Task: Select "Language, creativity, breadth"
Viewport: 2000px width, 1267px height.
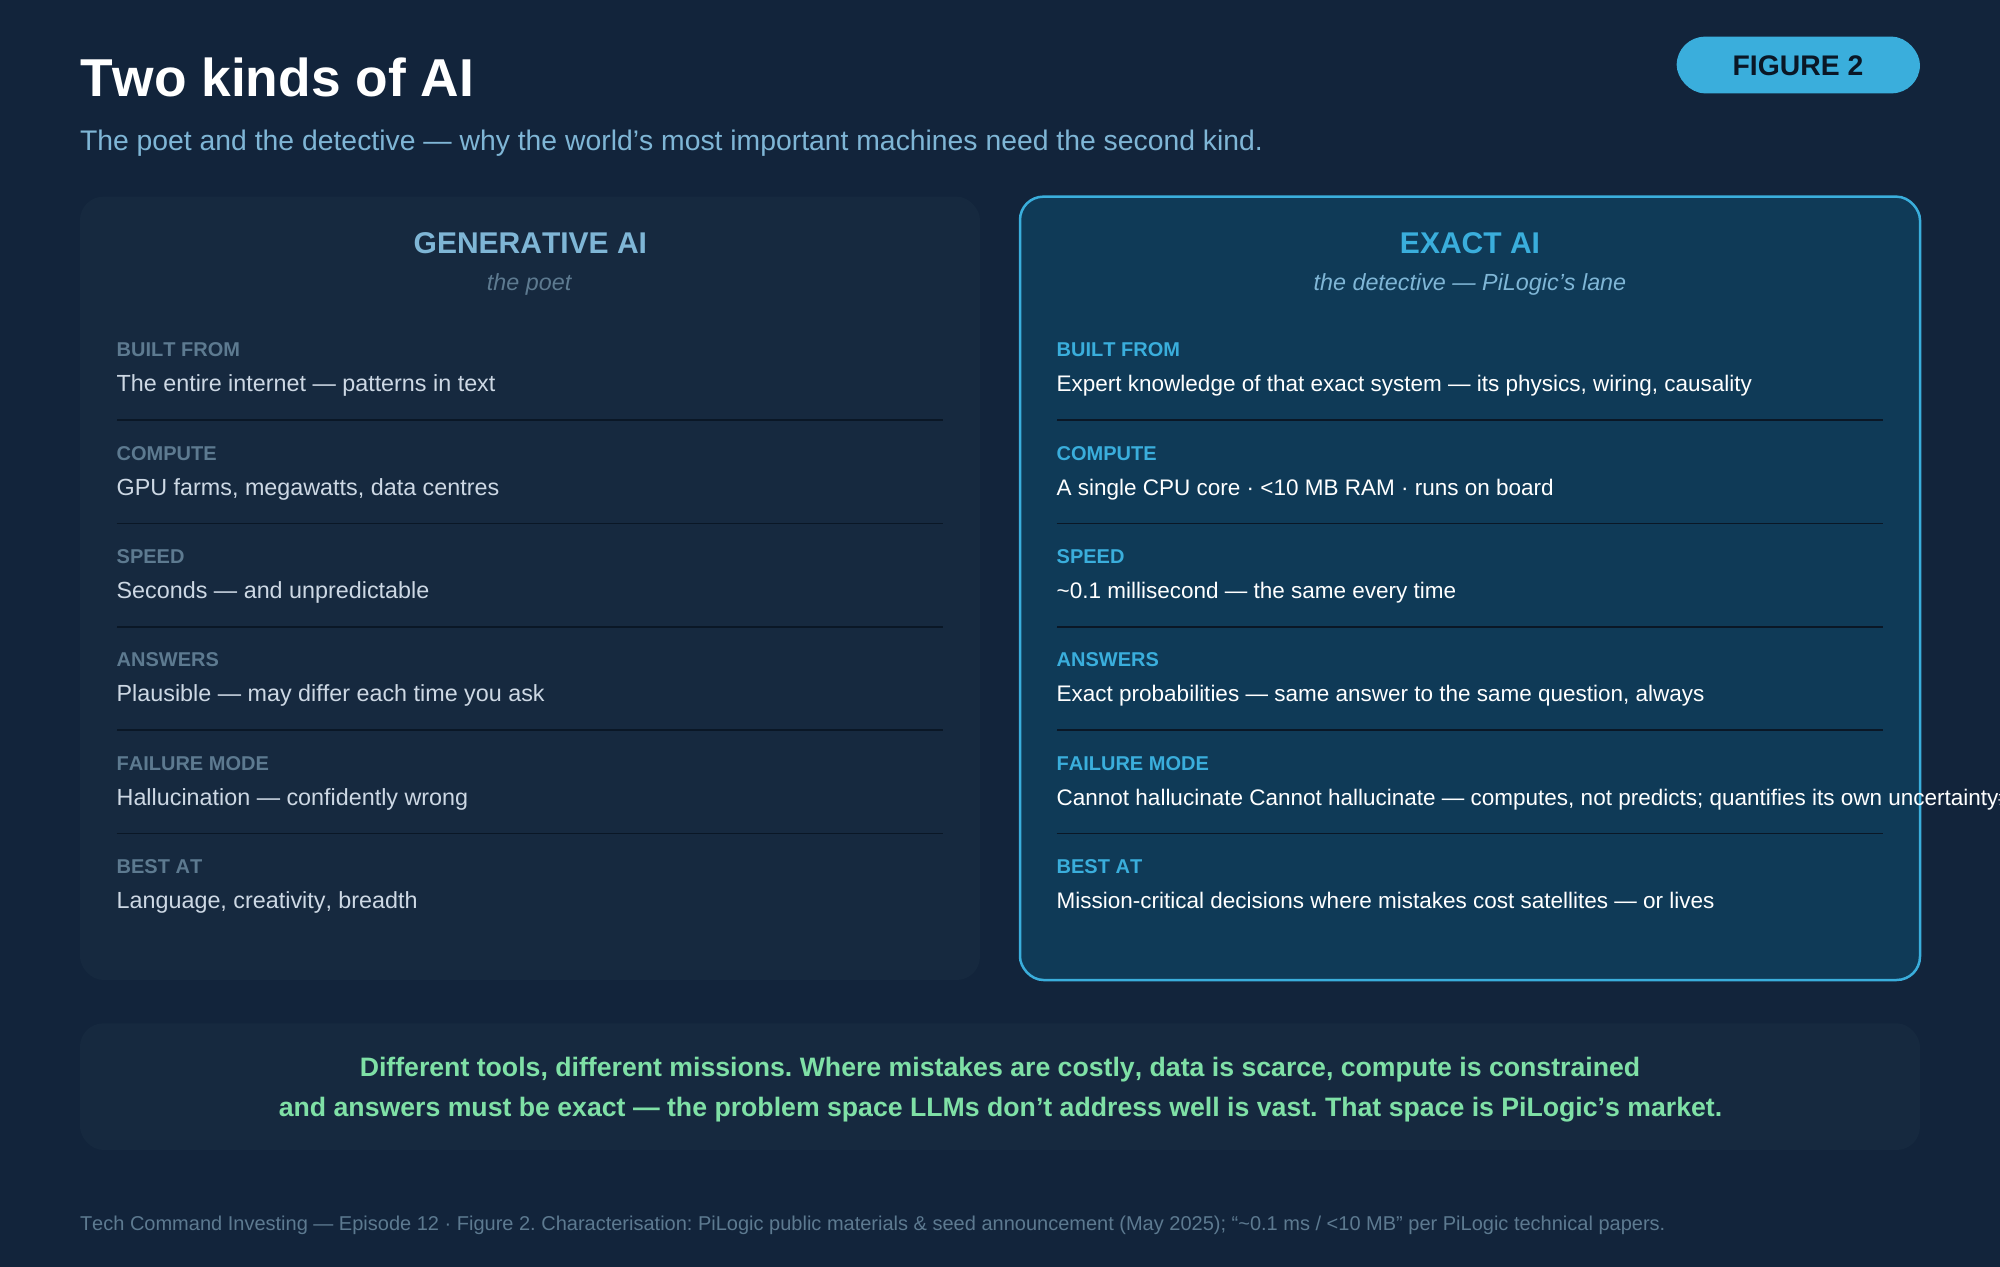Action: 267,901
